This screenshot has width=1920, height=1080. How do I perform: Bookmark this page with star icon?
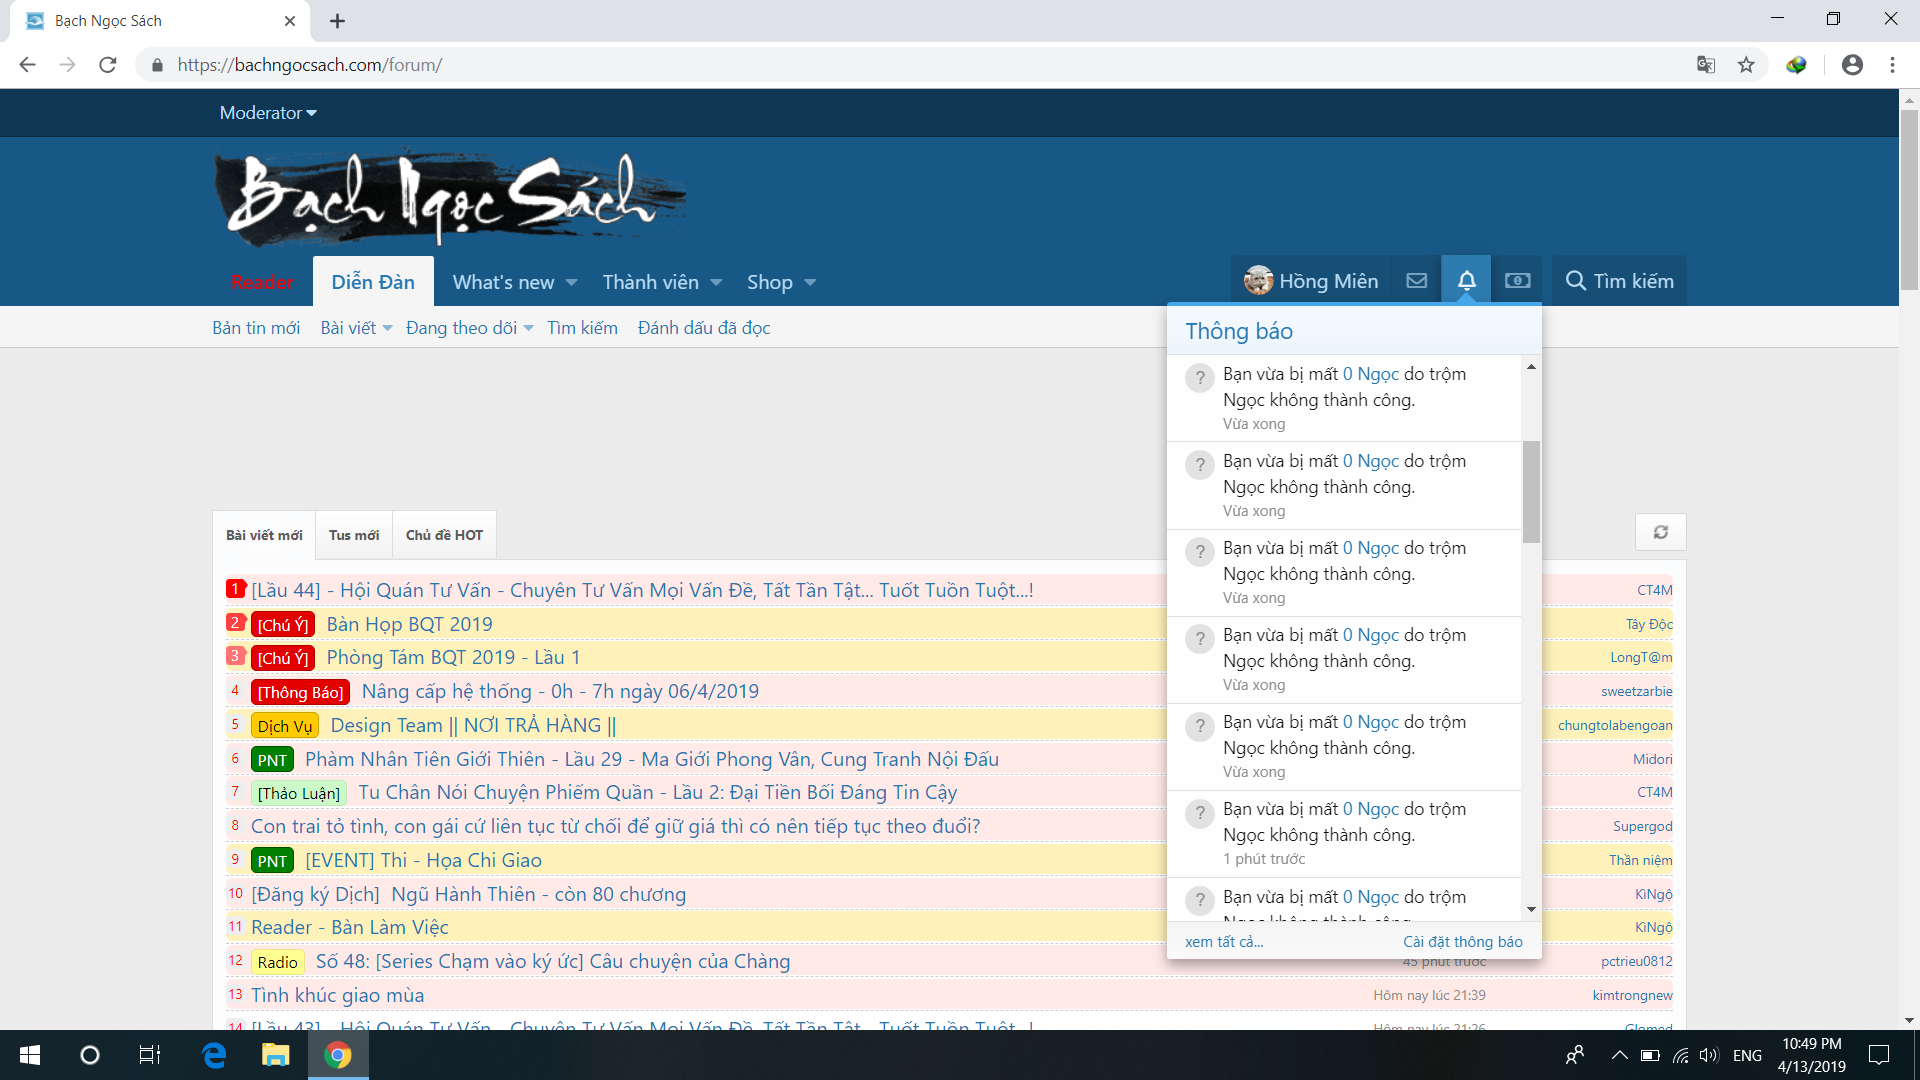click(x=1746, y=65)
